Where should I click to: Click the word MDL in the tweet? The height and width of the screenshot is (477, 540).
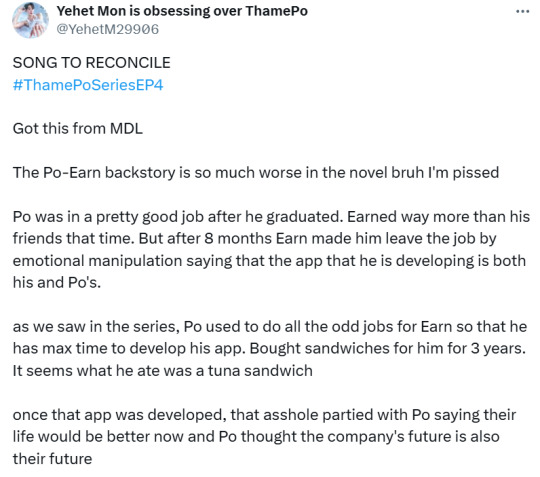point(126,128)
